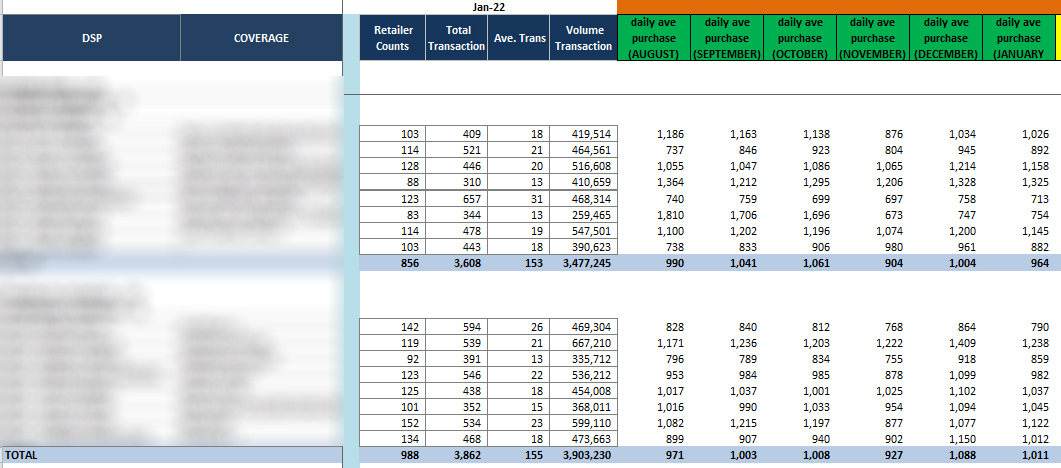Select TOTAL row transactions 3,862
Screen dimensions: 1061x468
click(x=456, y=456)
